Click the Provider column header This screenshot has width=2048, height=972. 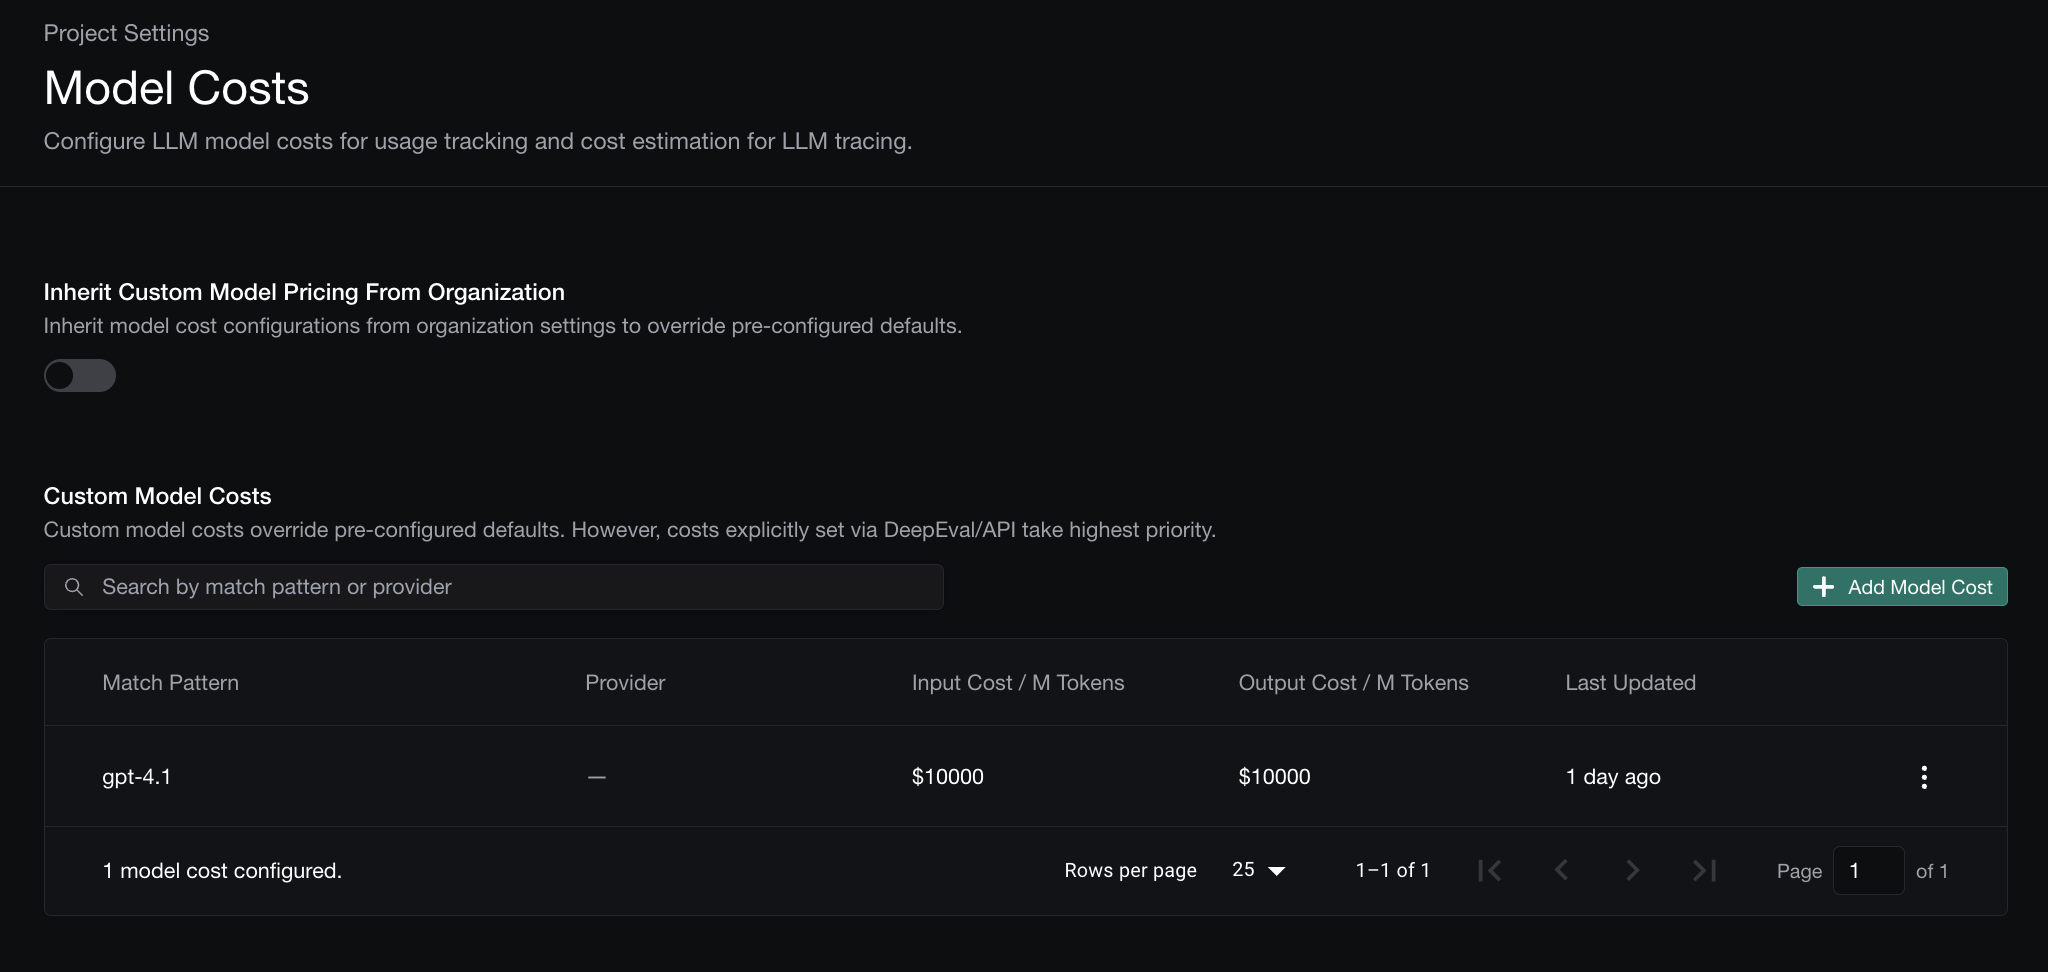coord(625,683)
